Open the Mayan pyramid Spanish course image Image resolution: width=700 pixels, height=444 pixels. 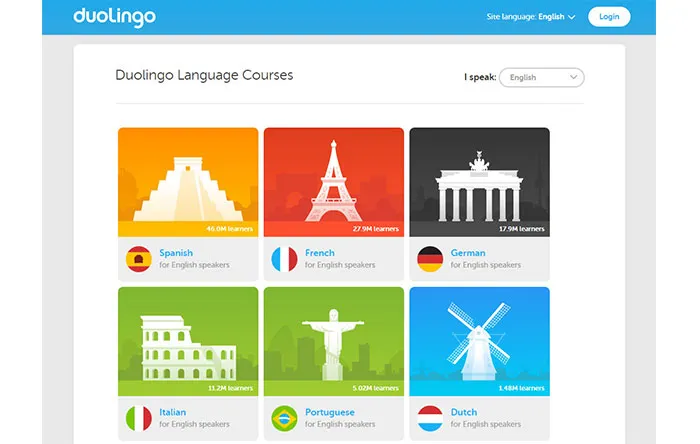pyautogui.click(x=188, y=182)
